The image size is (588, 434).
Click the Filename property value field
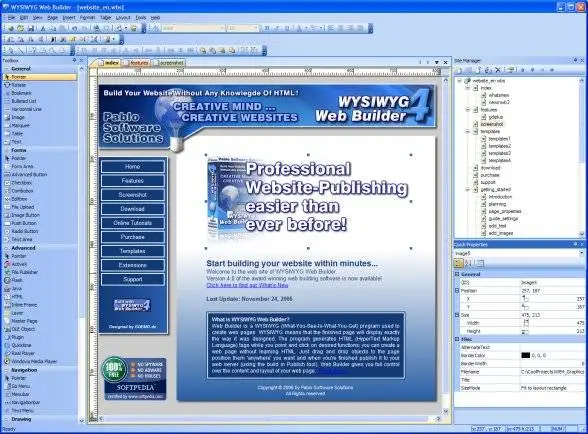tap(552, 372)
